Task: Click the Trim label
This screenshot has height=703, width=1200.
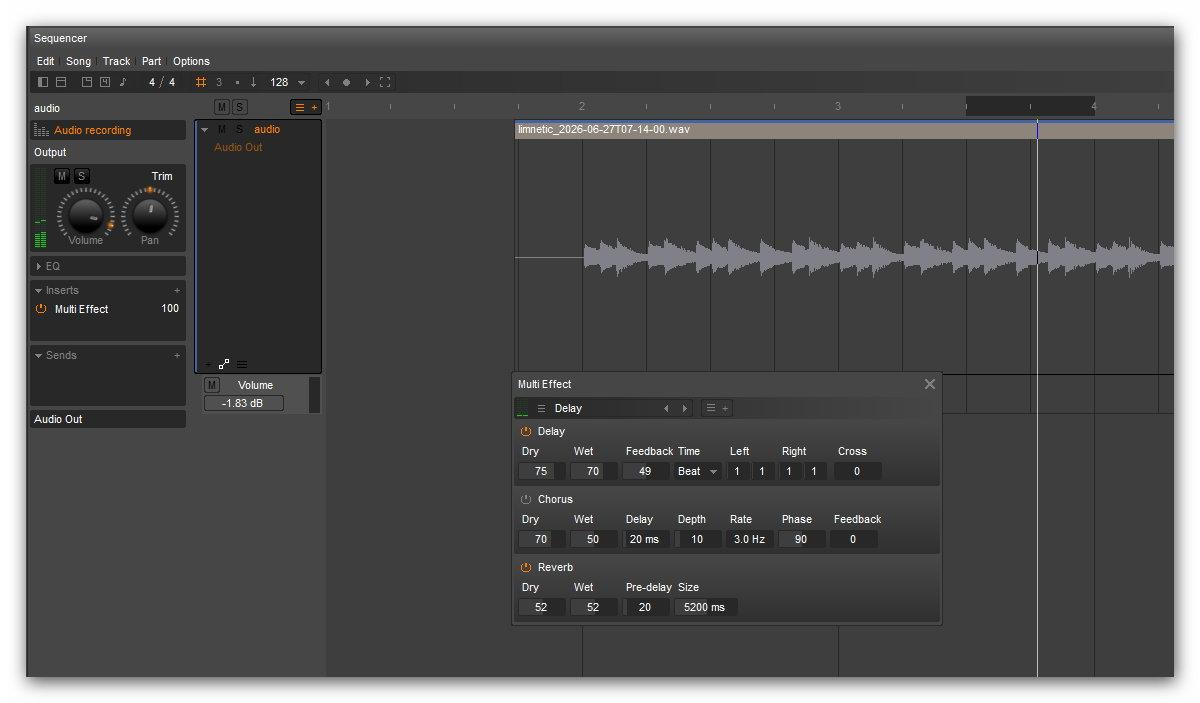Action: tap(162, 176)
